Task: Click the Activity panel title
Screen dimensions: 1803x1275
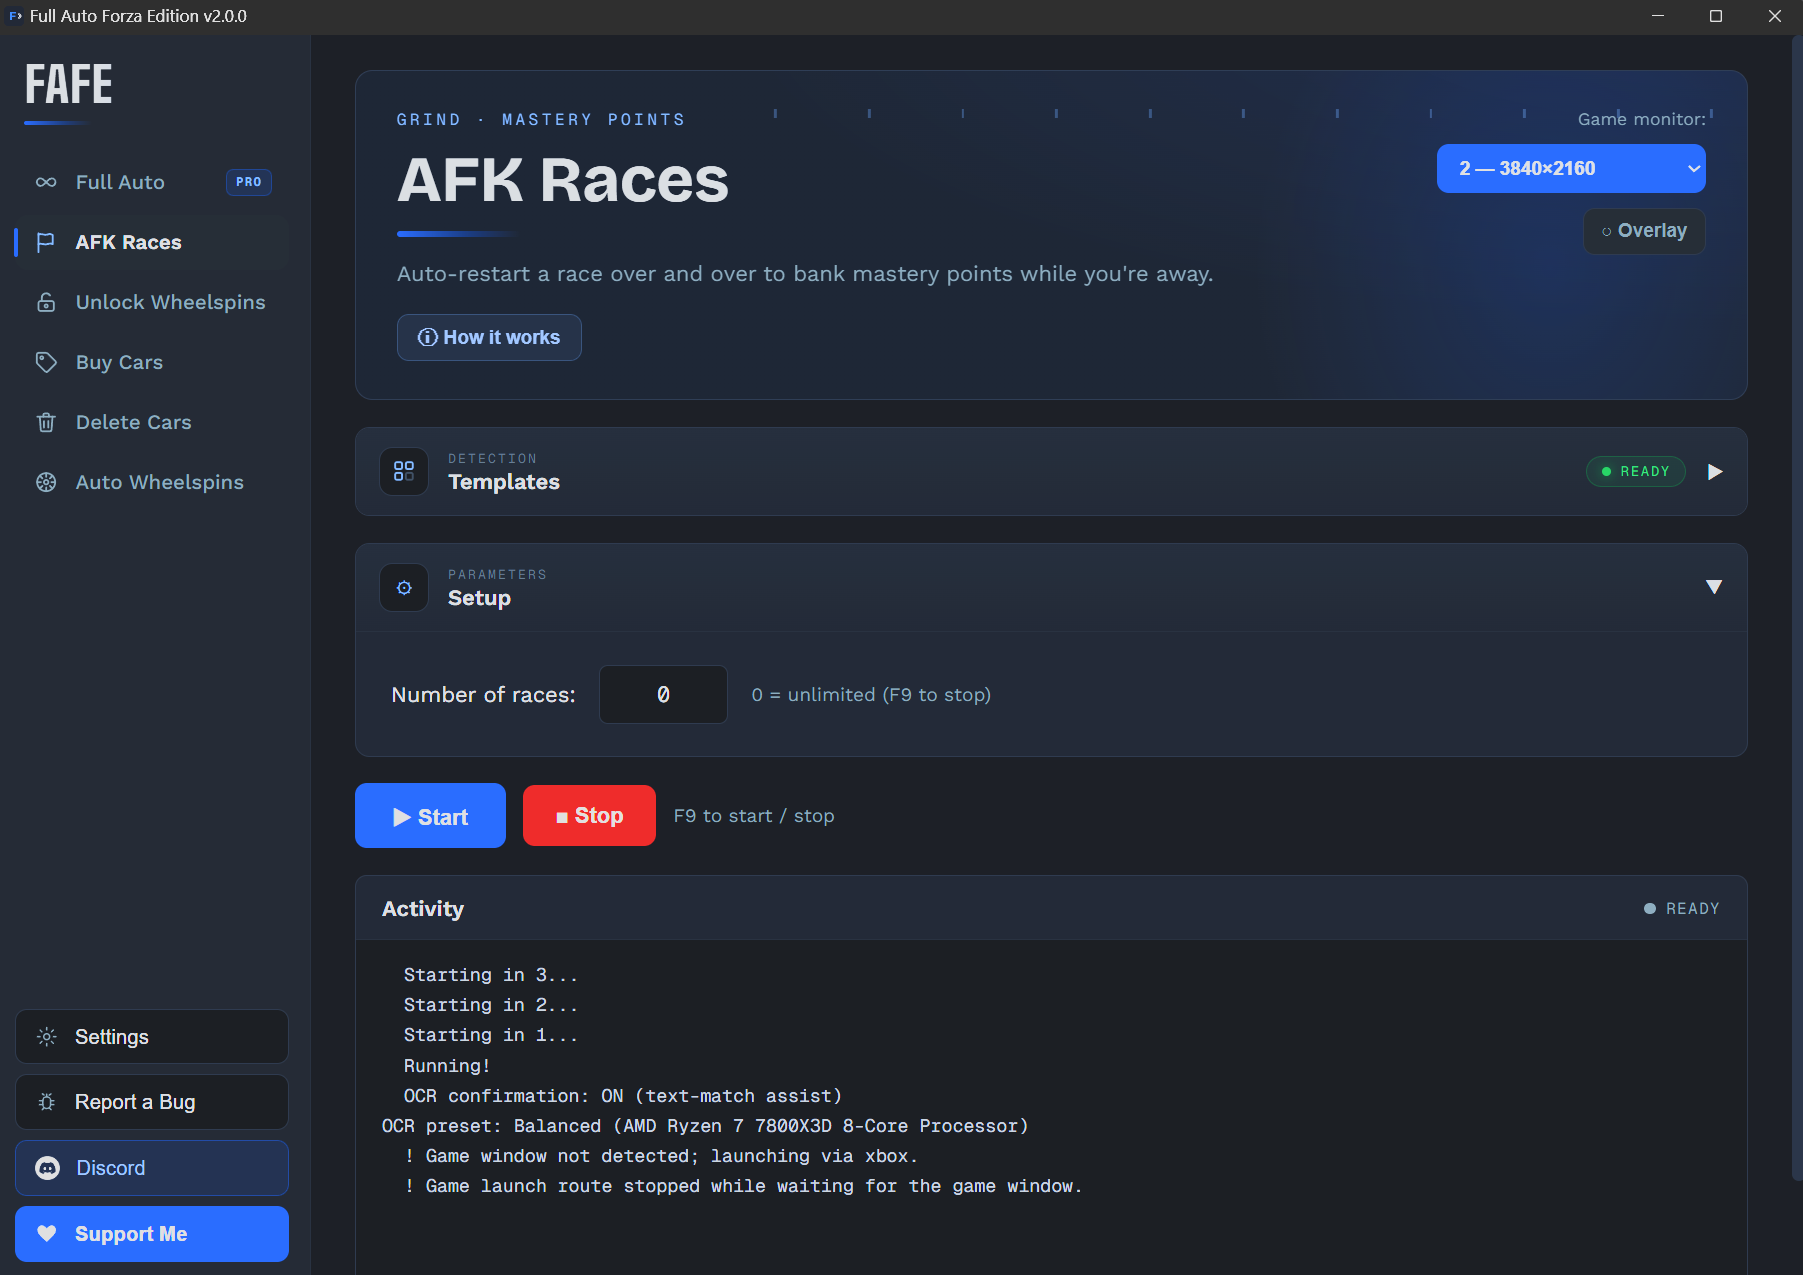Action: [423, 908]
